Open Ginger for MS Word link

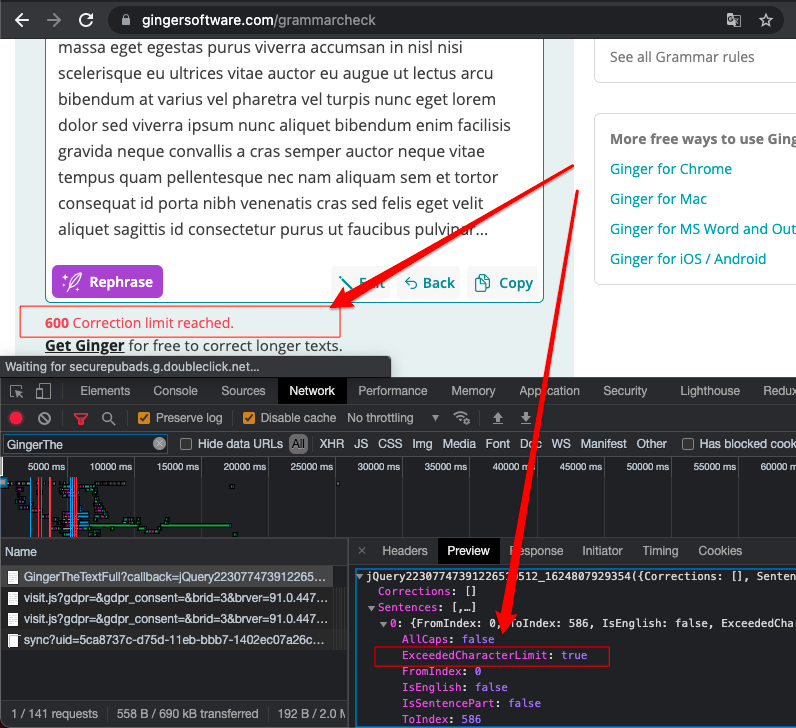coord(703,229)
